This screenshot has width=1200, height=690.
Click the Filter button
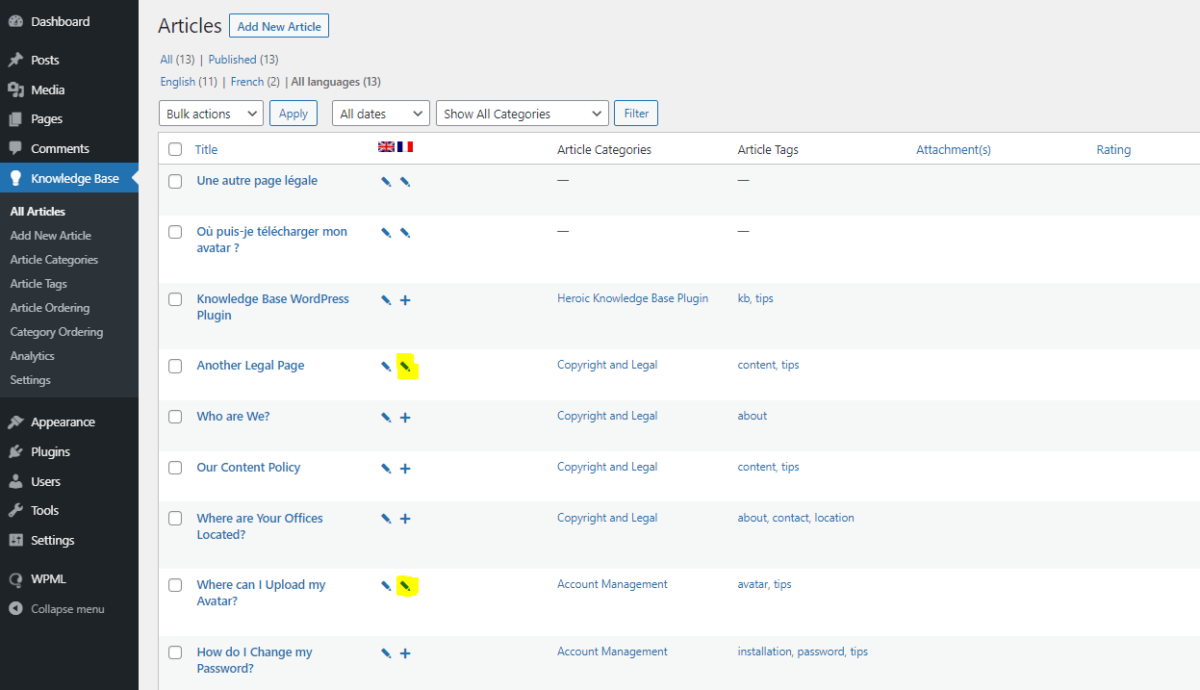pos(636,114)
